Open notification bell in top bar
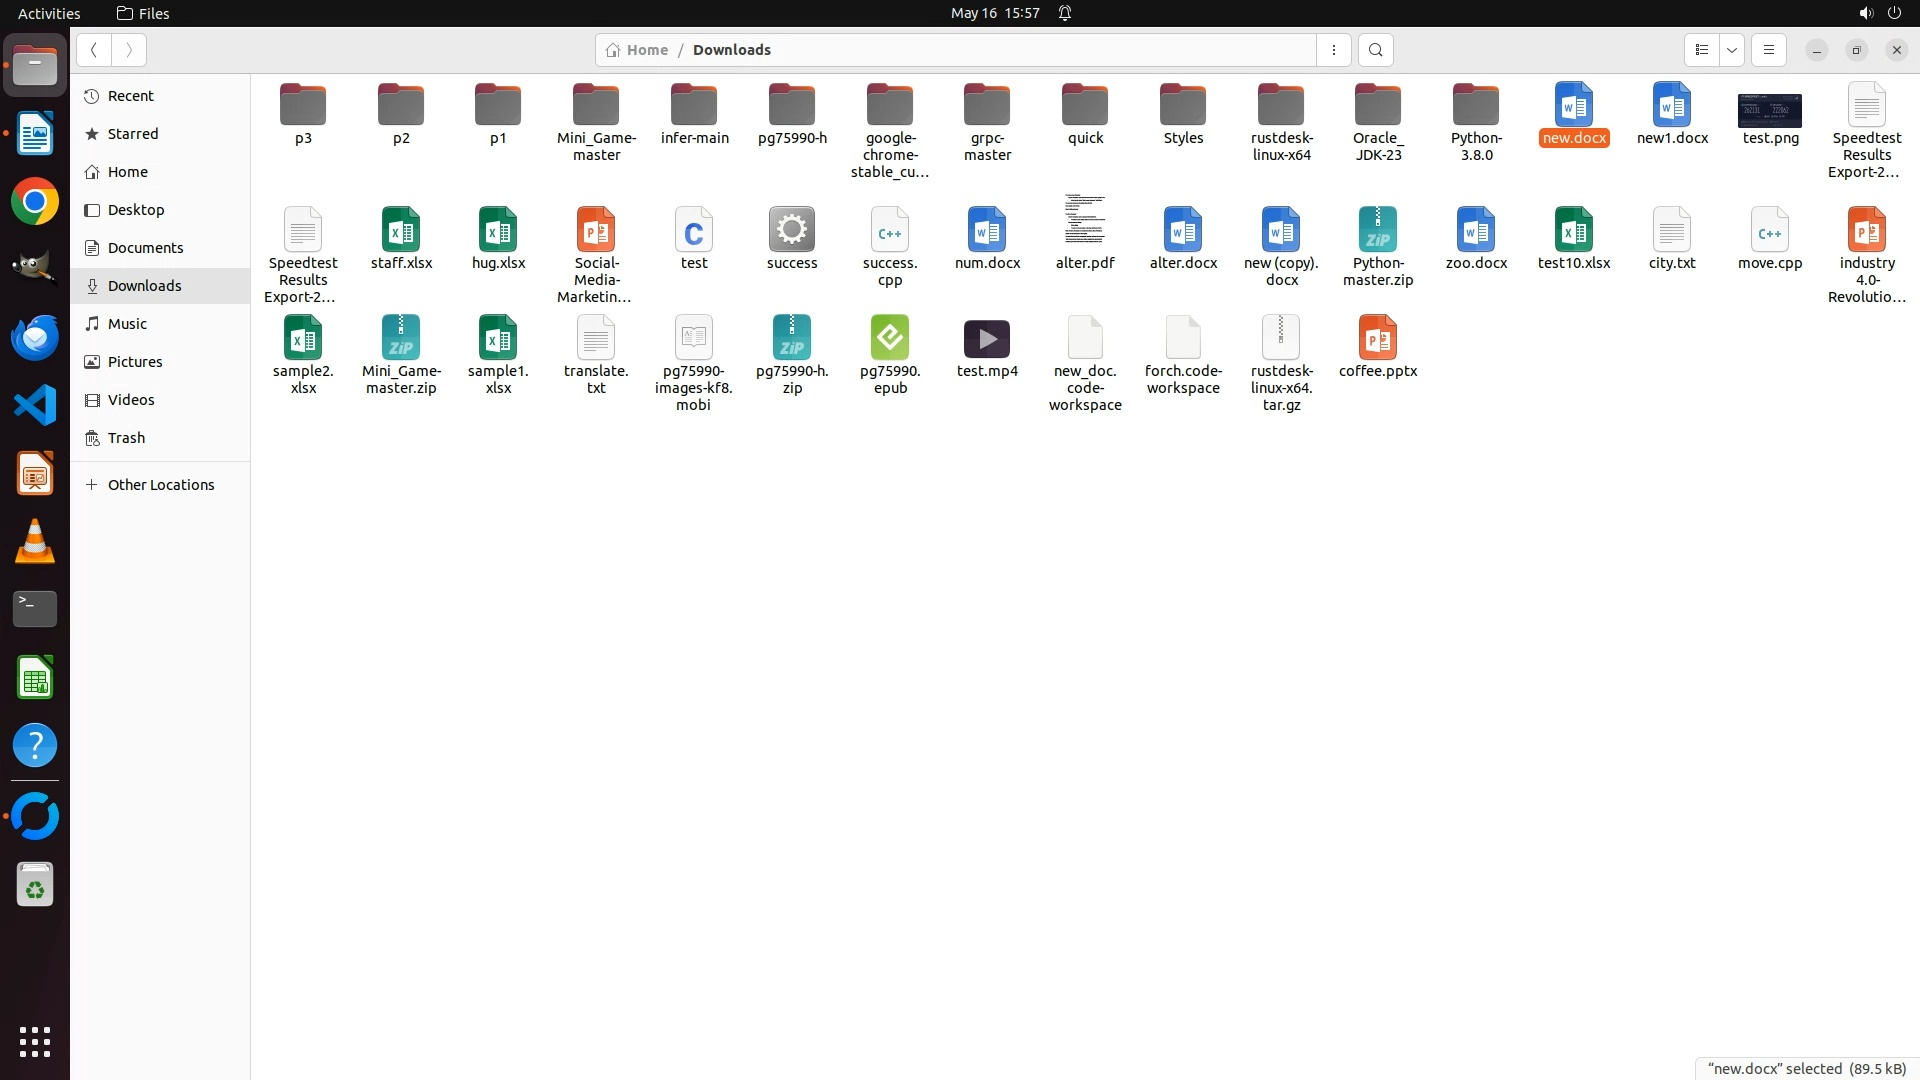1920x1080 pixels. point(1065,13)
